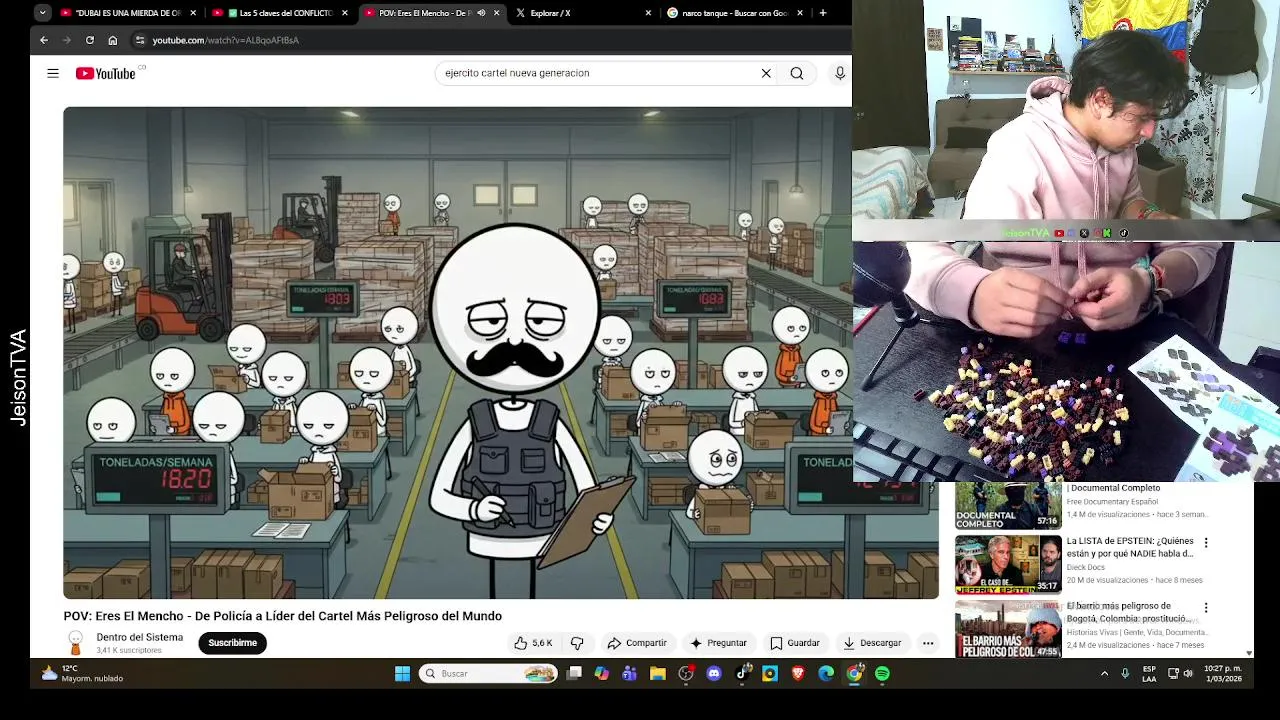Go back with the browser back arrow
The image size is (1280, 720).
(44, 40)
